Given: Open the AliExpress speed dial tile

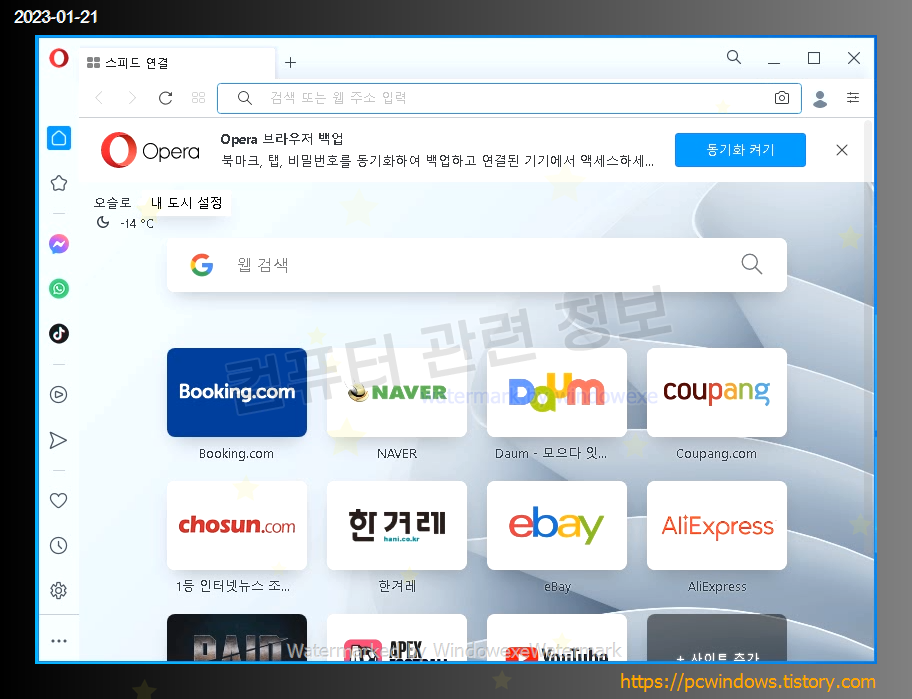Looking at the screenshot, I should 717,525.
